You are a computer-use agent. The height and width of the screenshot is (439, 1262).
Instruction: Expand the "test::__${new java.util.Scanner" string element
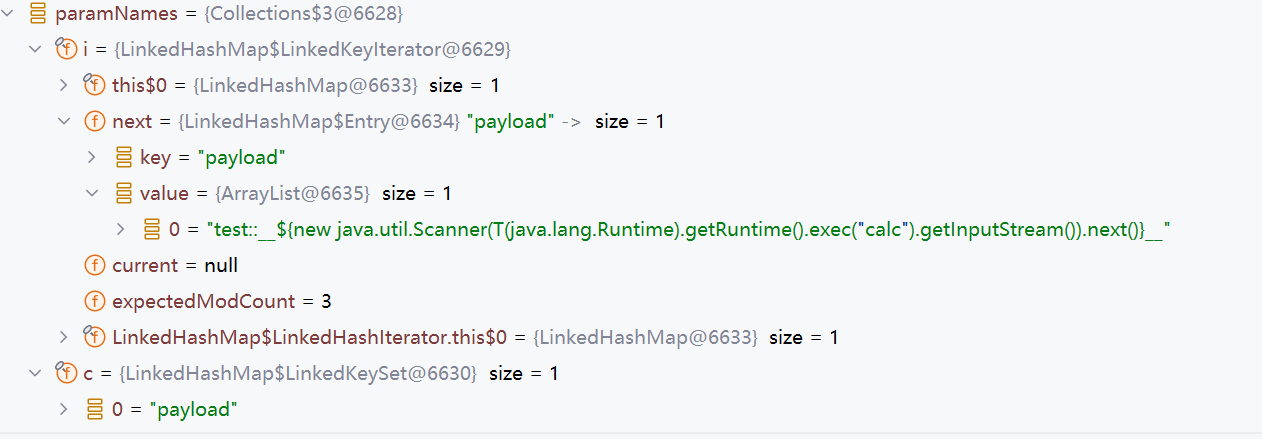[x=122, y=229]
